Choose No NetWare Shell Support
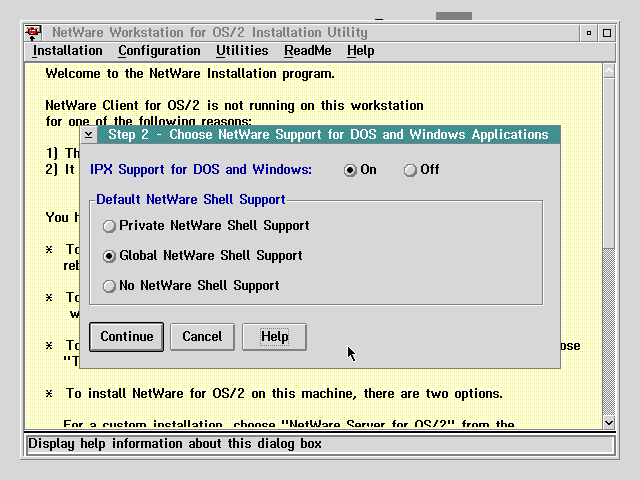 point(191,285)
